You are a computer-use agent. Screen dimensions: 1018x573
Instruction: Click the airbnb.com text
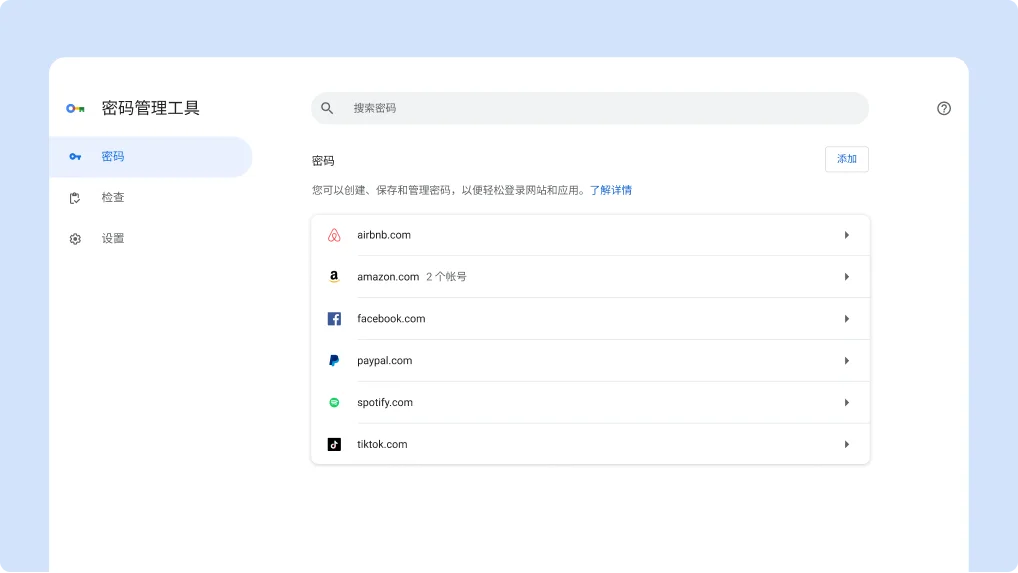[384, 235]
